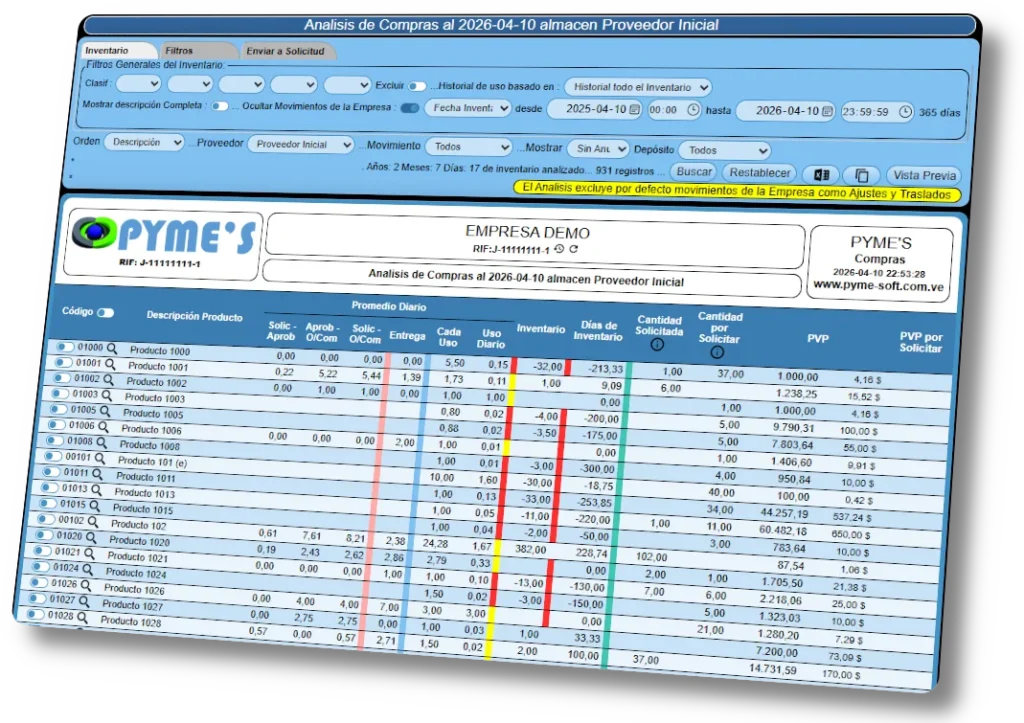Click Restablecer to reset filters
This screenshot has width=1024, height=723.
click(759, 172)
